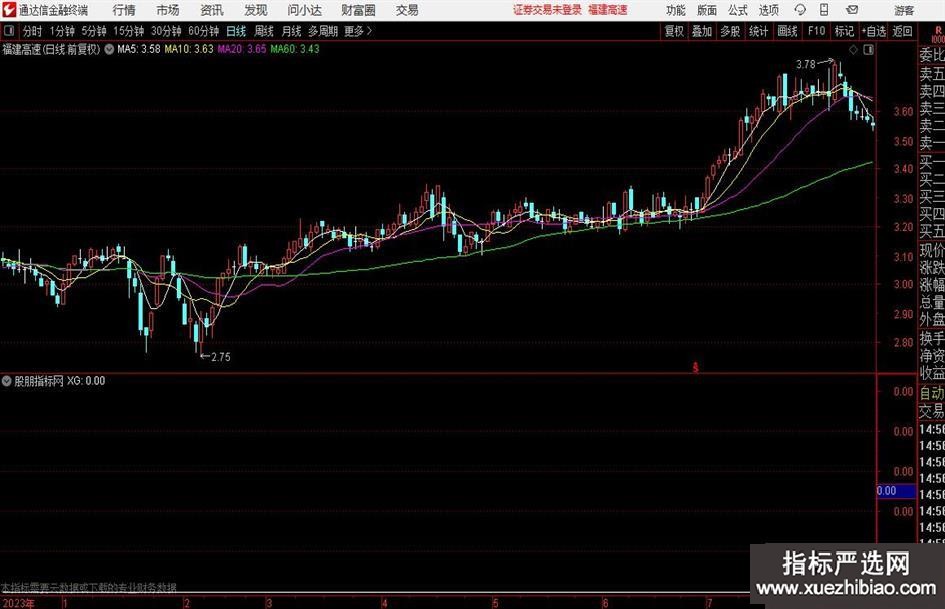The width and height of the screenshot is (945, 609).
Task: Click the F10 company info button
Action: pyautogui.click(x=817, y=31)
